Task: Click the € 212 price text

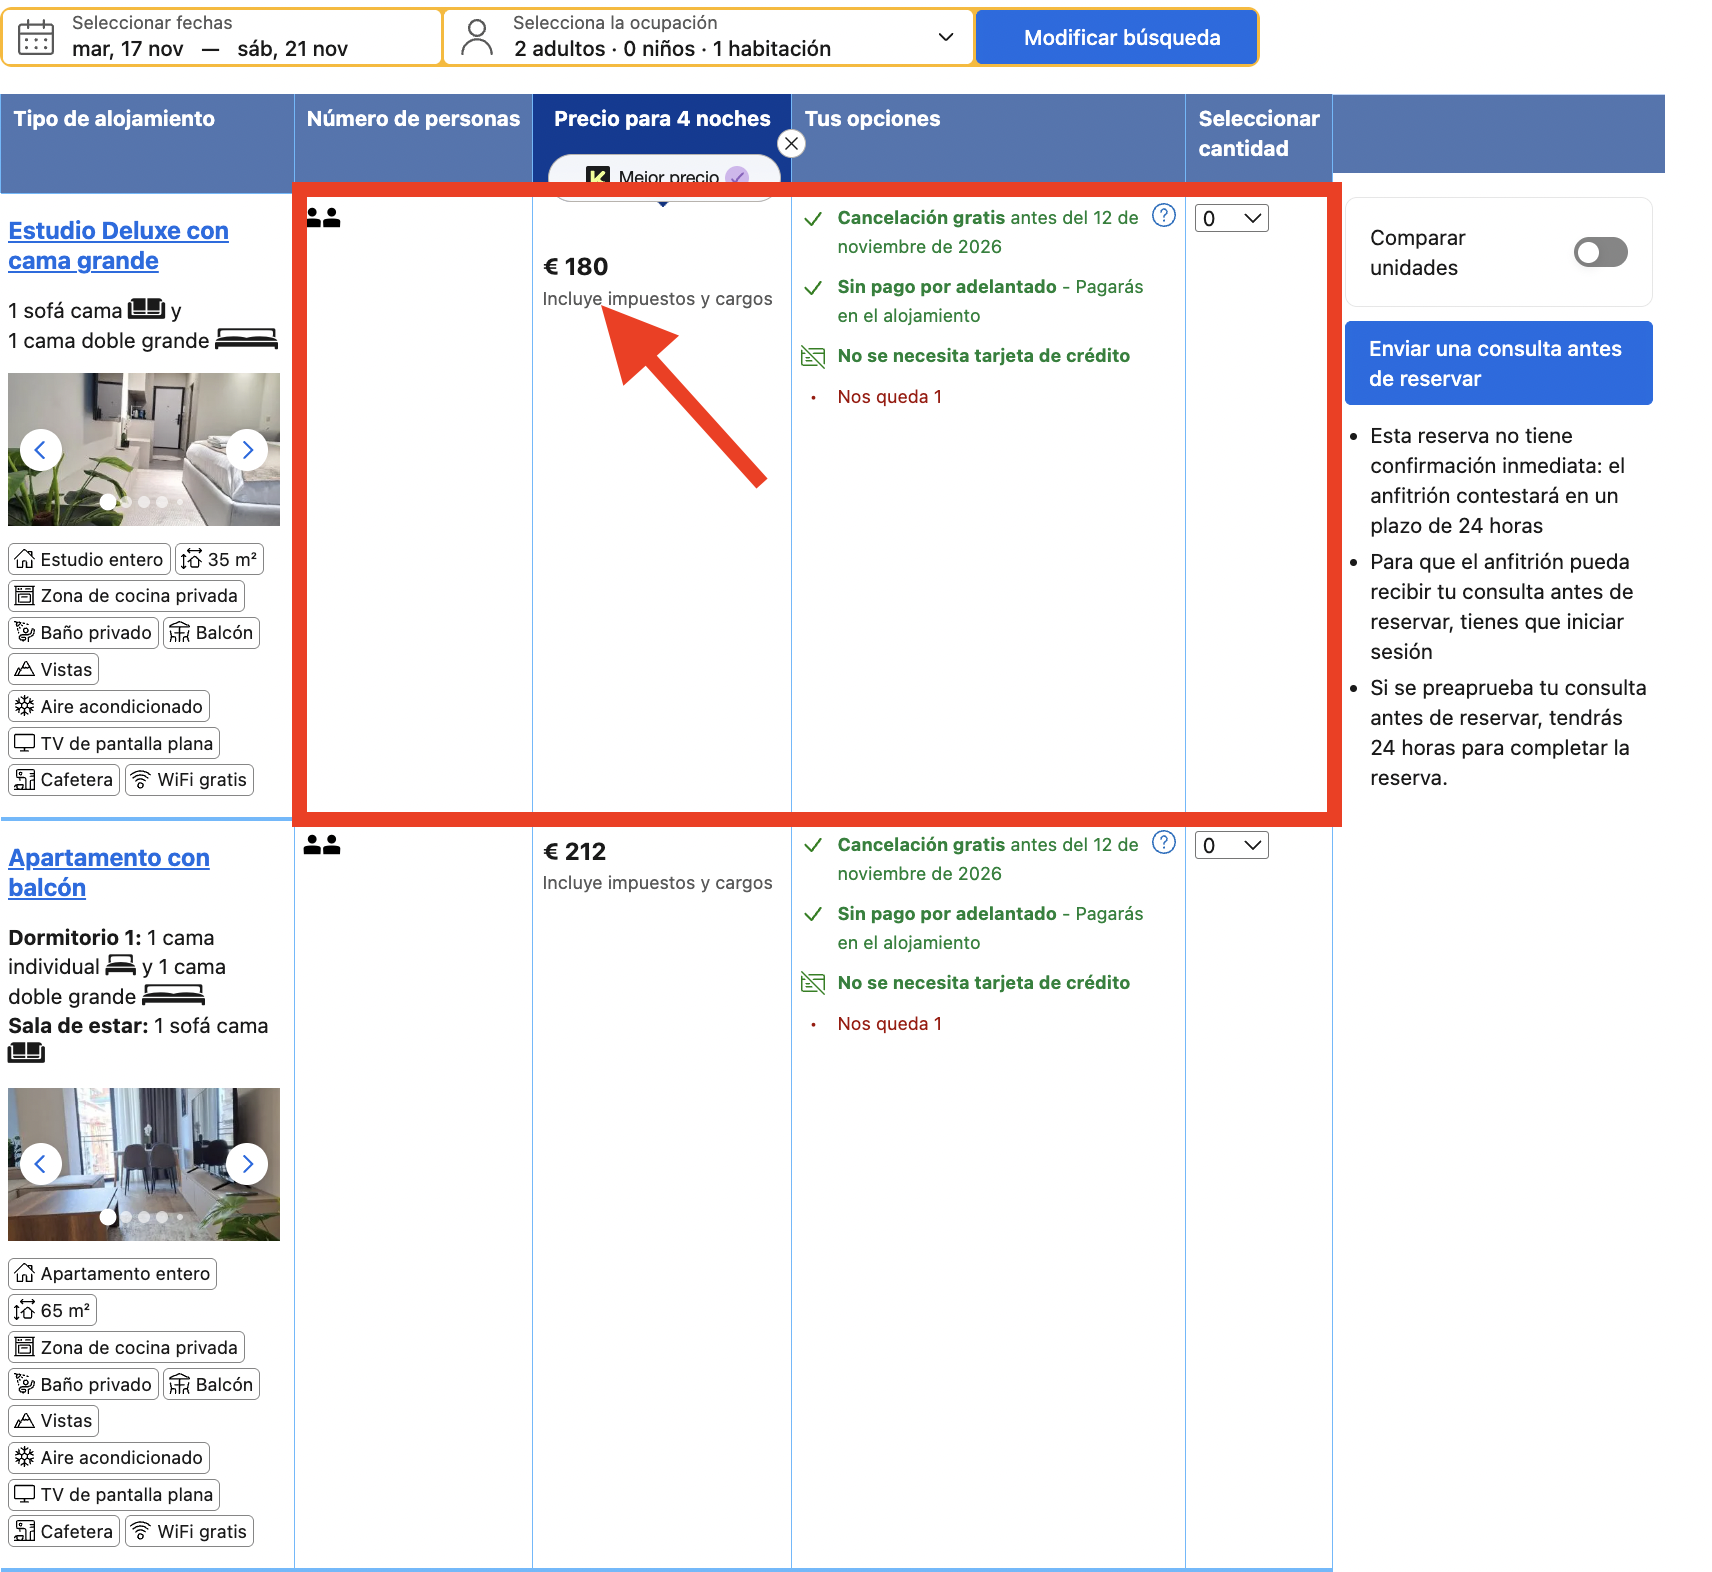Action: [x=575, y=852]
